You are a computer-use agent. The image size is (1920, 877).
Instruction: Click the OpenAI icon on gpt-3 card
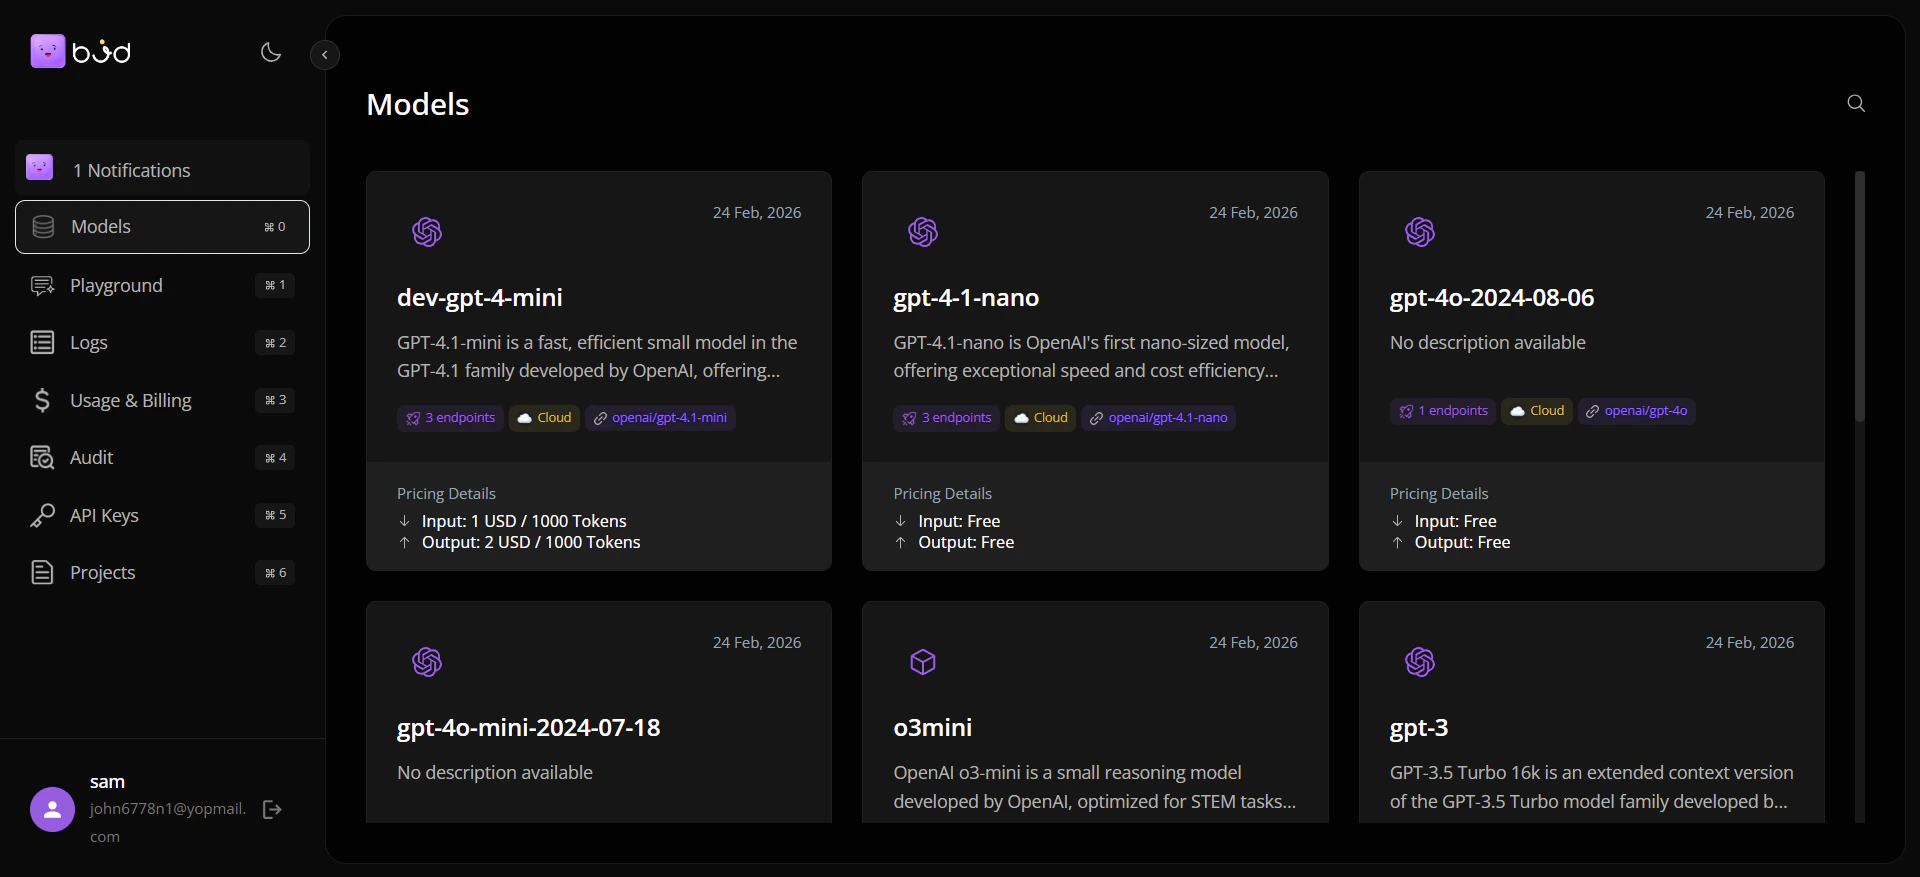pyautogui.click(x=1420, y=662)
